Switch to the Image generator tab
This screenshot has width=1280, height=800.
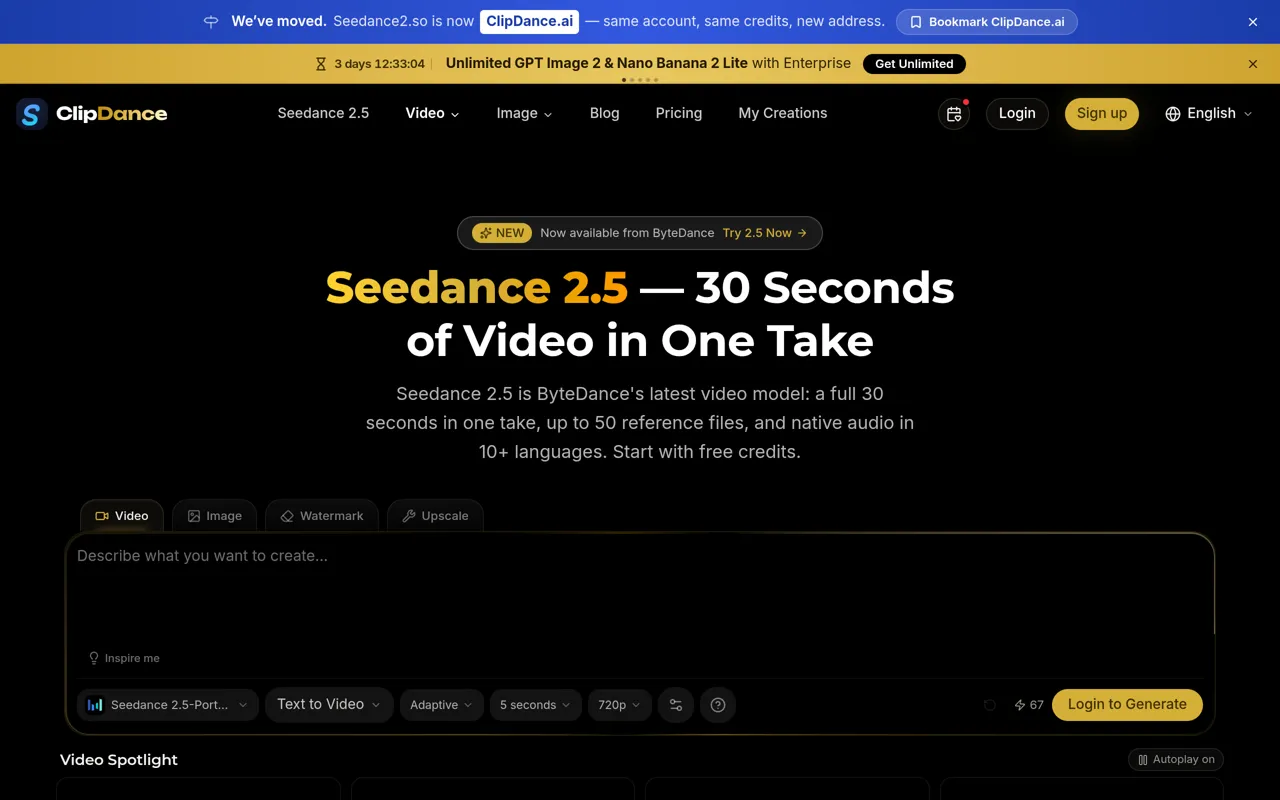(x=214, y=516)
